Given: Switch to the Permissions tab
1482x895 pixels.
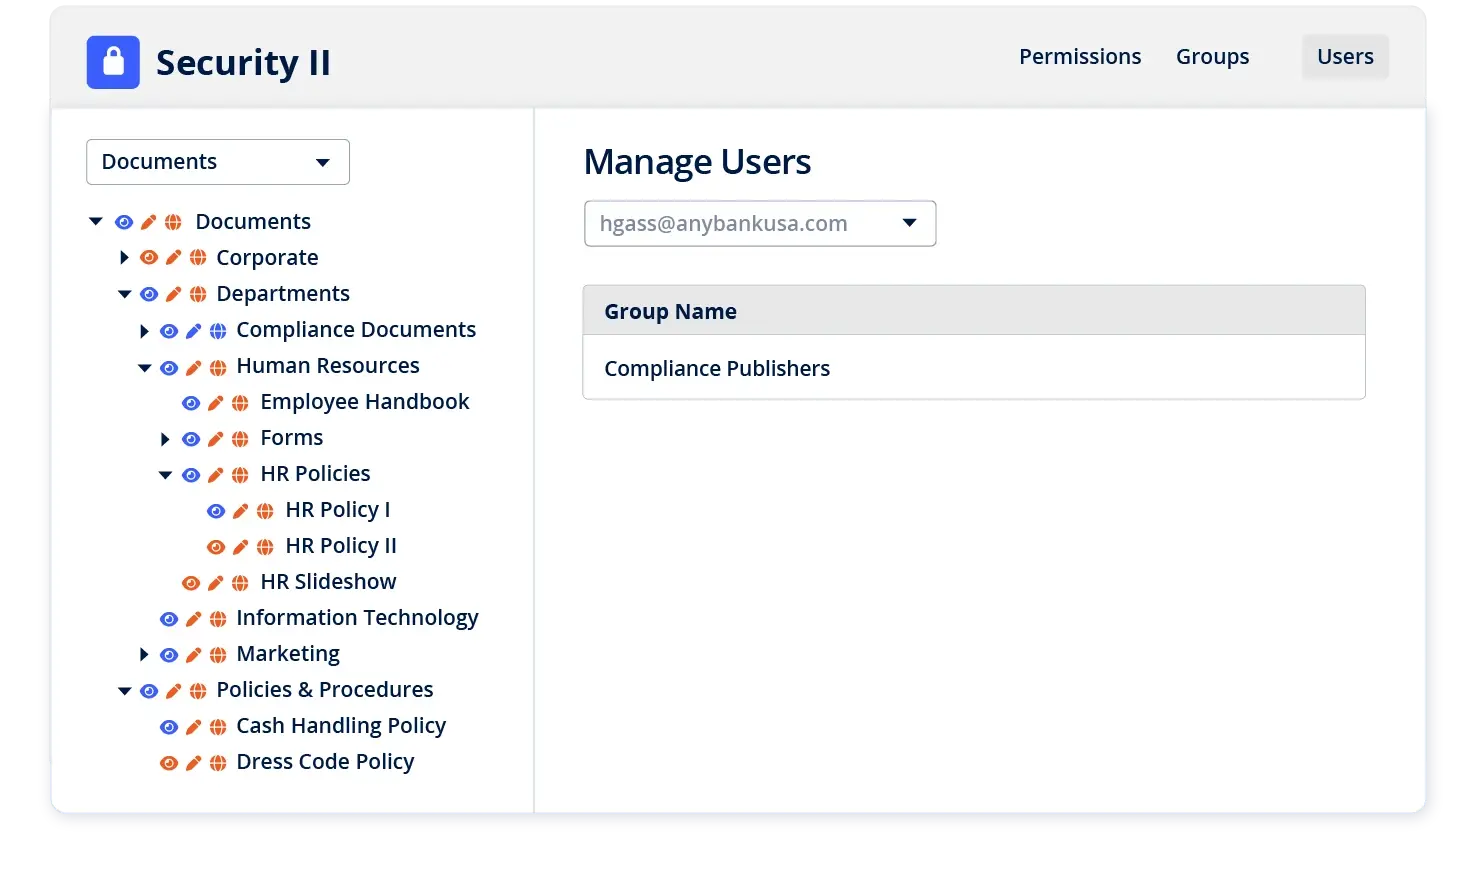Looking at the screenshot, I should [x=1080, y=56].
